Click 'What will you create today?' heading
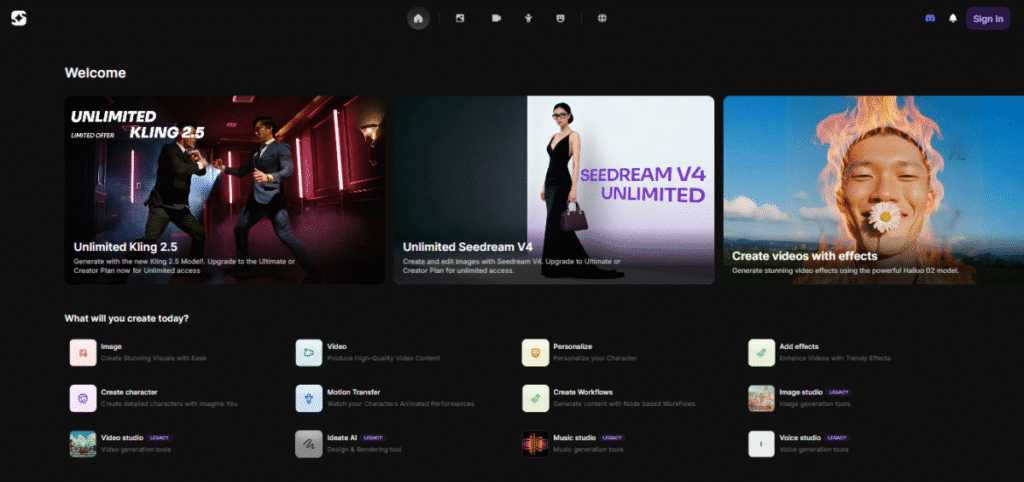Image resolution: width=1024 pixels, height=482 pixels. [x=127, y=319]
